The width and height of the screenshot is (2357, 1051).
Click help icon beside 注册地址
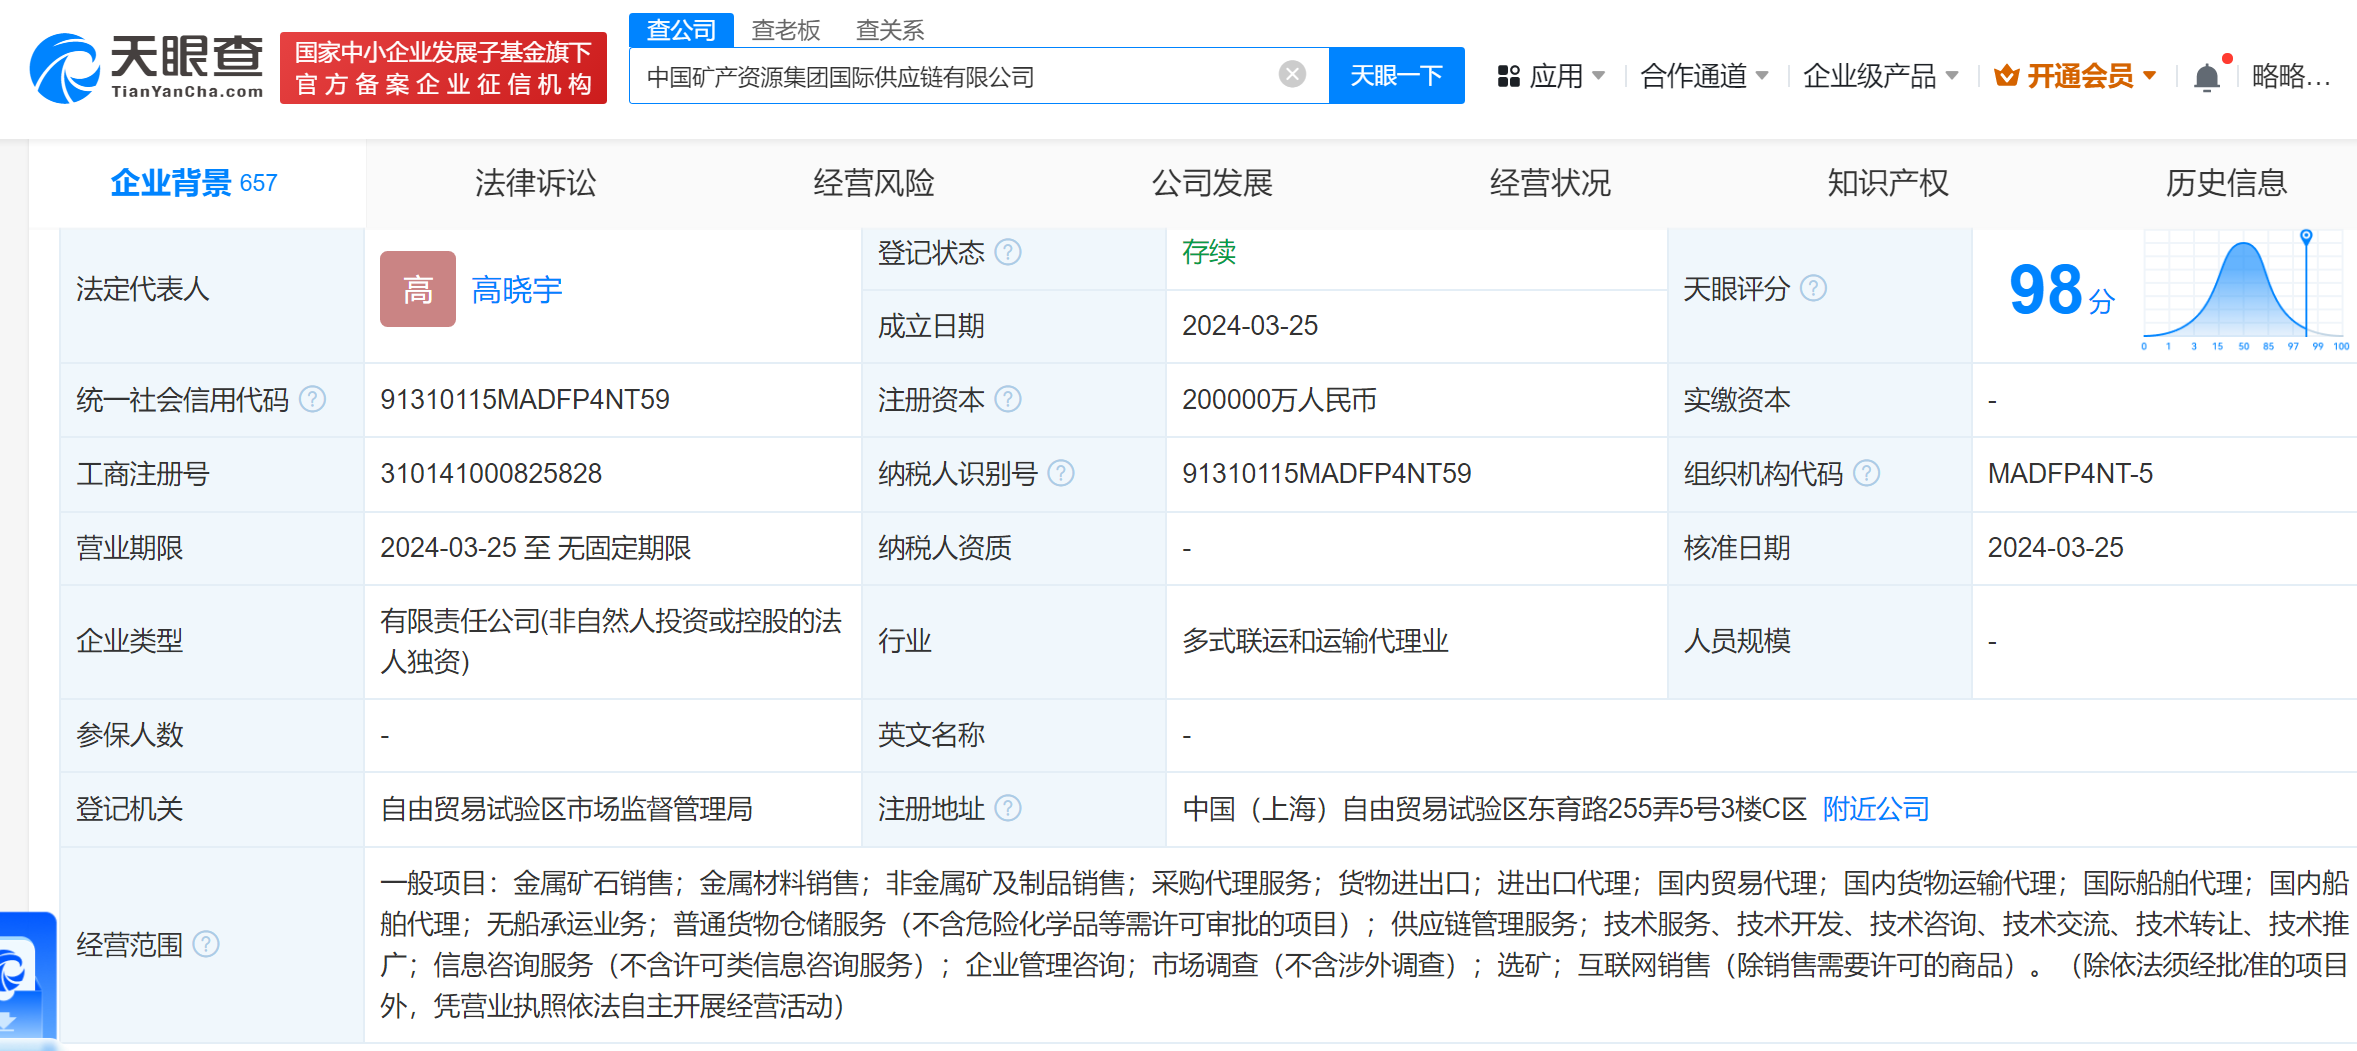pyautogui.click(x=1009, y=808)
